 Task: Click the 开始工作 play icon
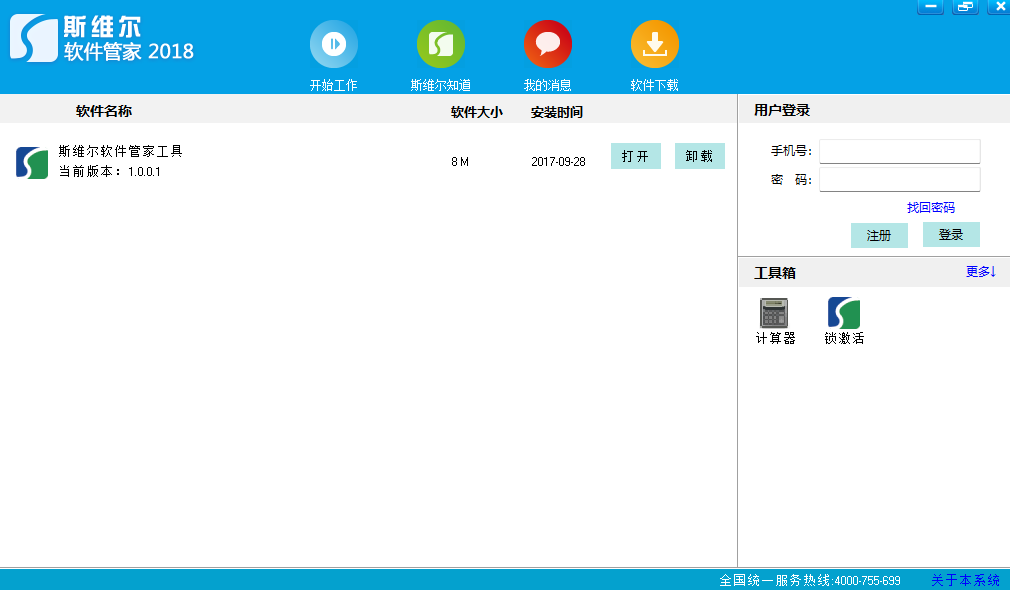[x=333, y=44]
